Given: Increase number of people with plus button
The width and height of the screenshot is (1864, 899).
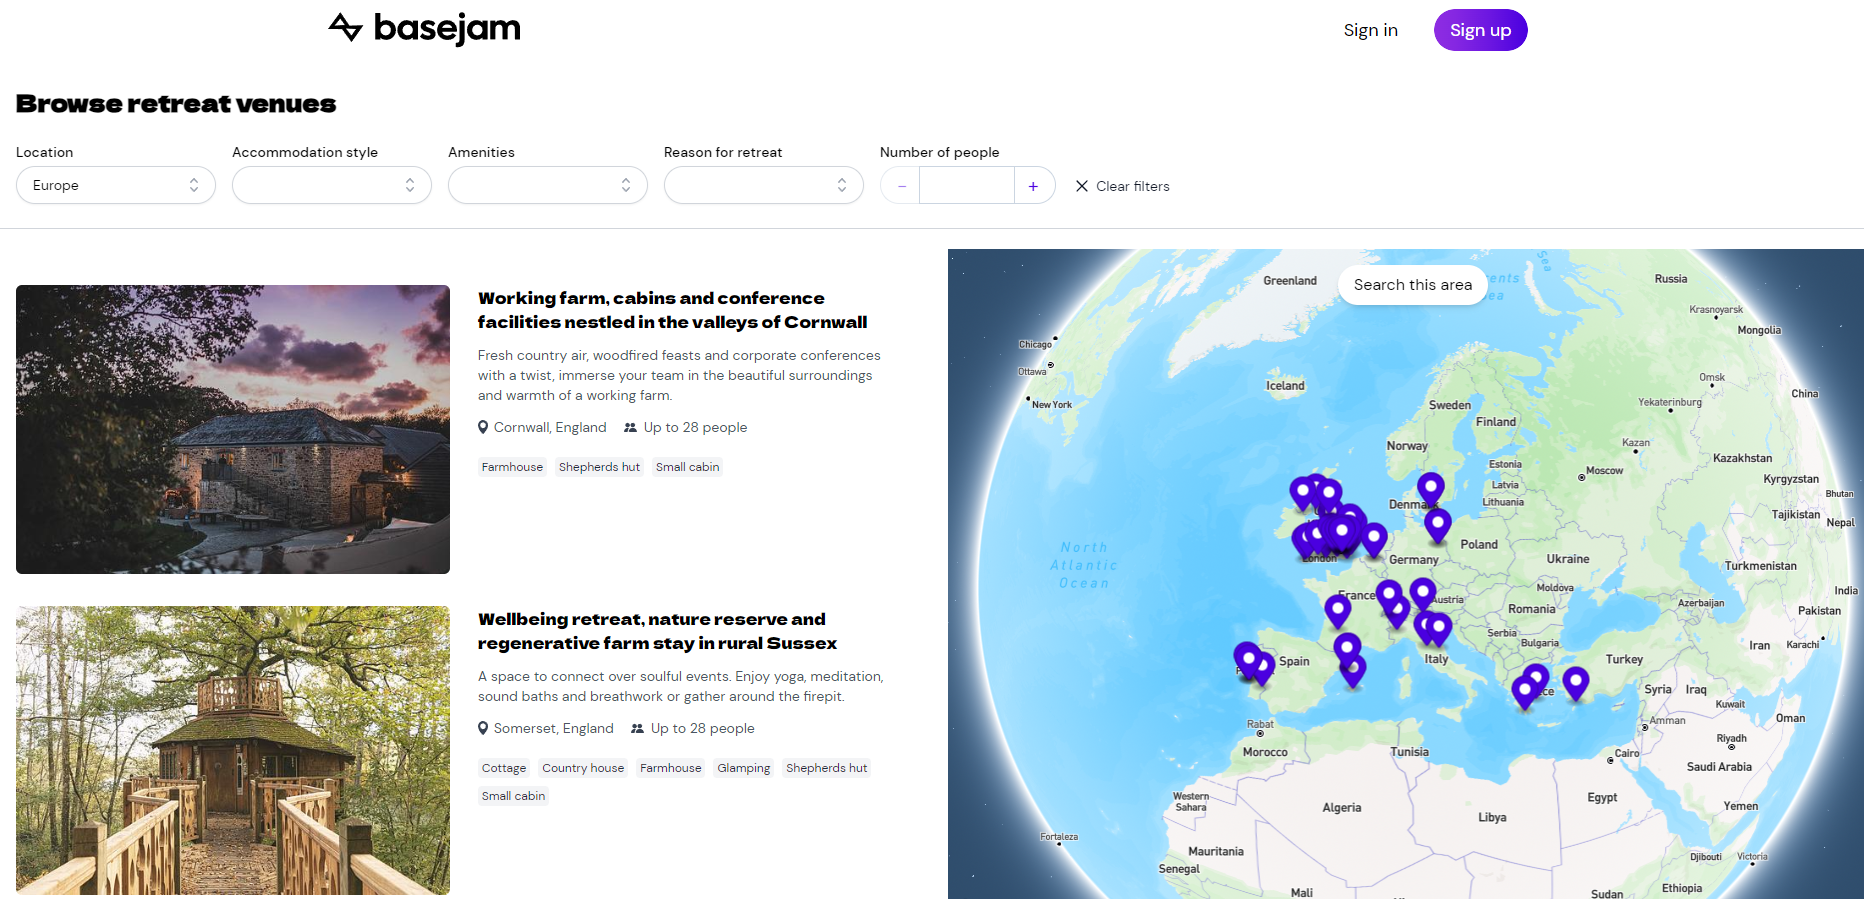Looking at the screenshot, I should click(x=1034, y=186).
